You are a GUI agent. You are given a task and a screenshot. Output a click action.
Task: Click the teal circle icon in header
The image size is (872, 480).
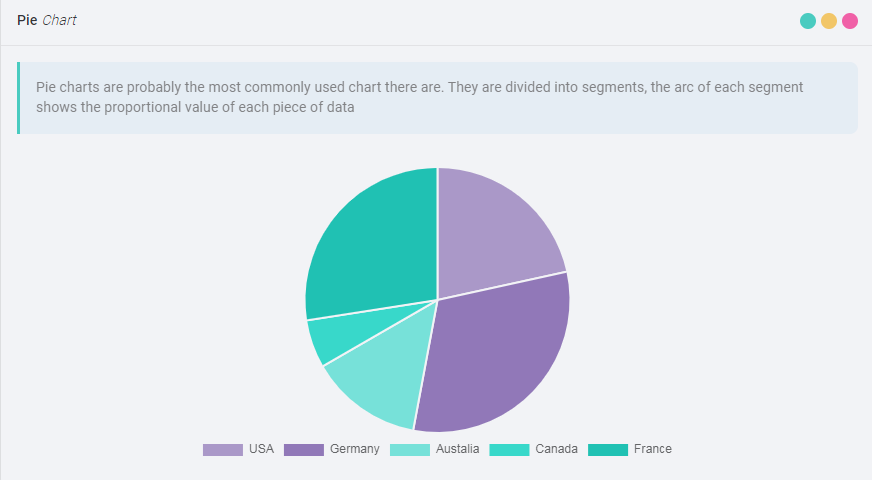click(808, 21)
